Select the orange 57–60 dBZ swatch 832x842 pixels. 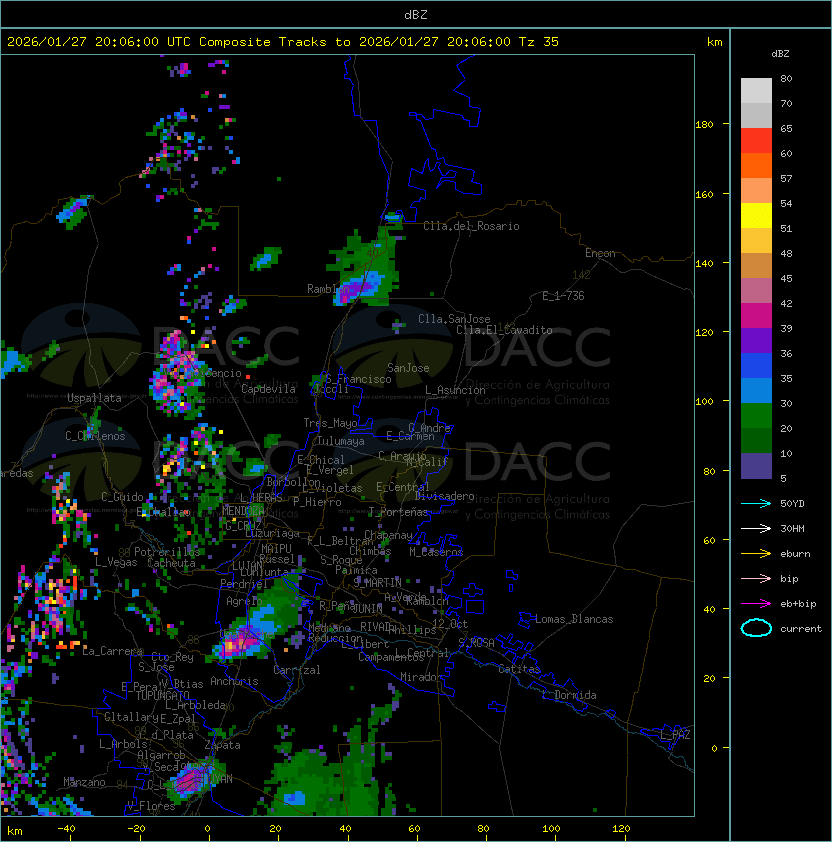pyautogui.click(x=756, y=166)
